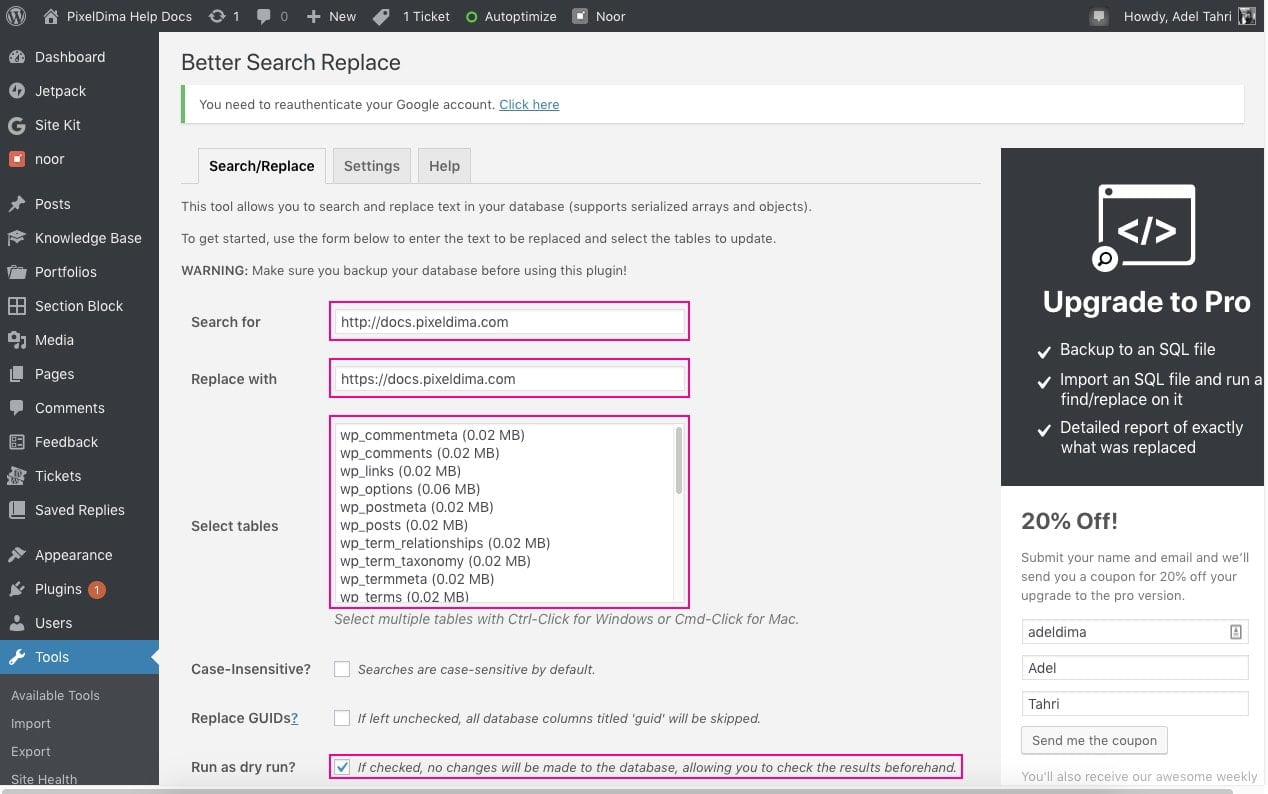
Task: Select Site Kit from the sidebar
Action: pos(57,125)
